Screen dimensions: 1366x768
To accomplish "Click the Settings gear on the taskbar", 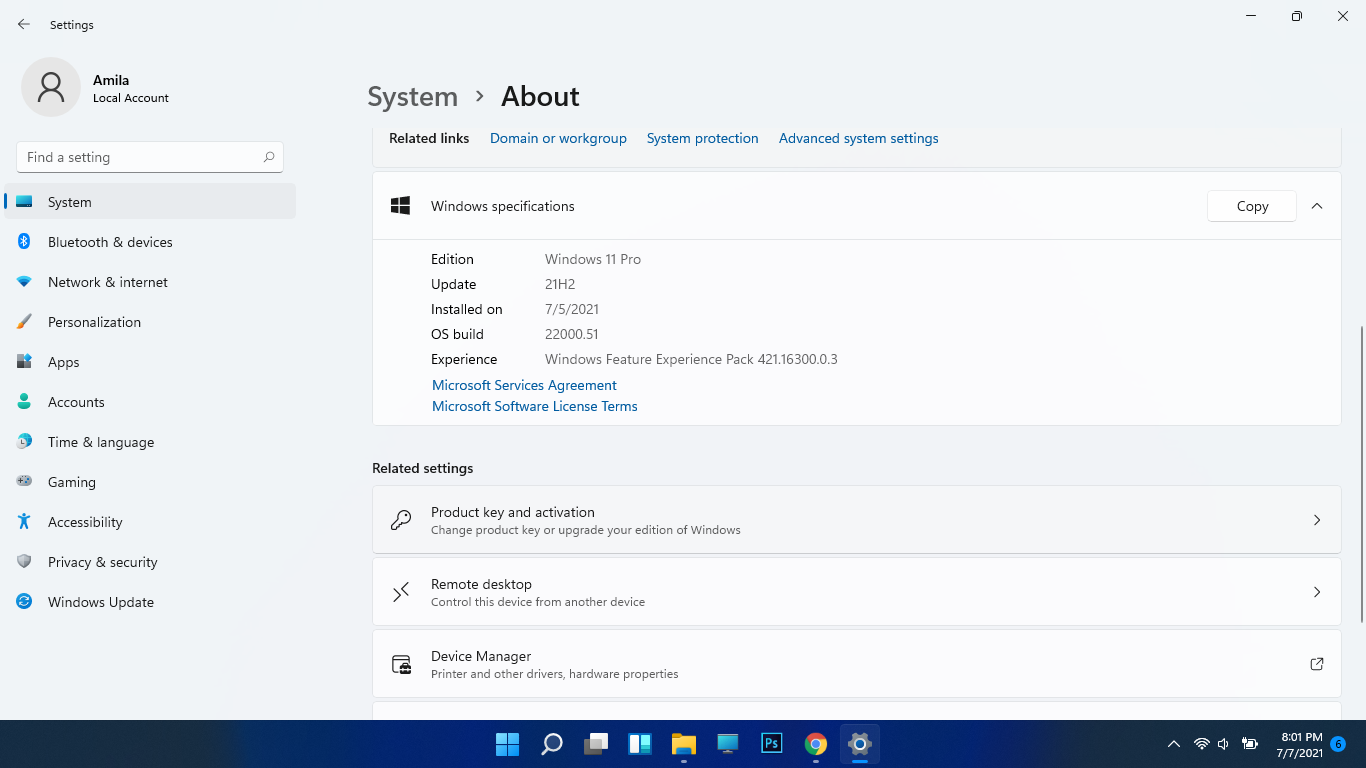I will click(x=860, y=744).
